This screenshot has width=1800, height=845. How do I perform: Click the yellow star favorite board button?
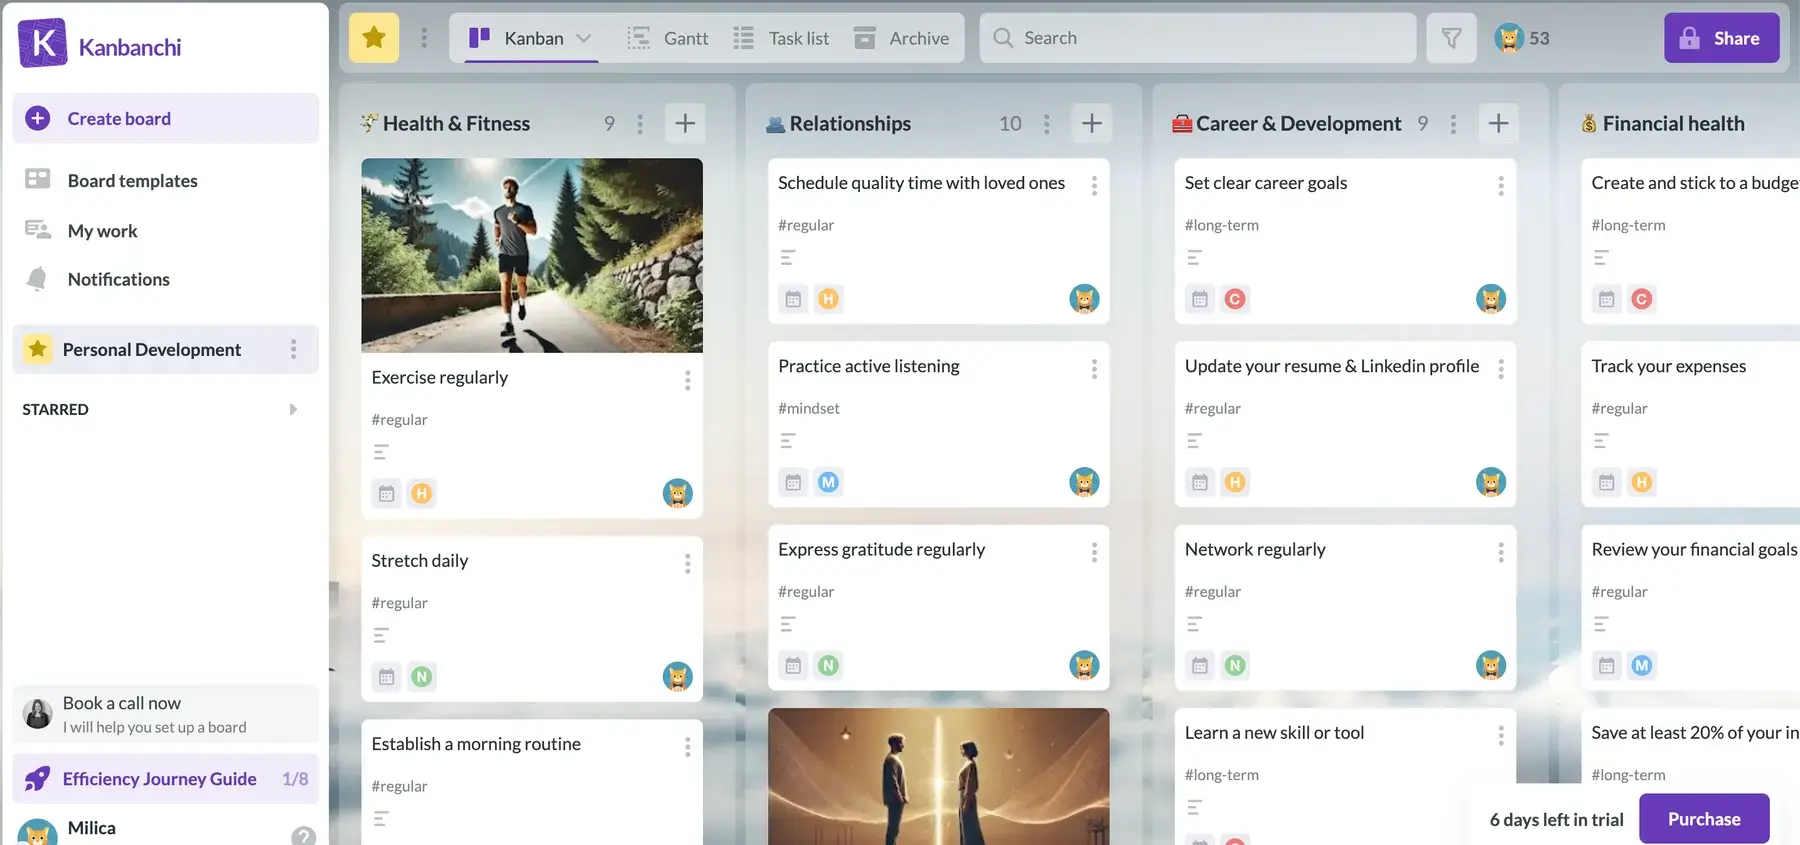coord(374,38)
